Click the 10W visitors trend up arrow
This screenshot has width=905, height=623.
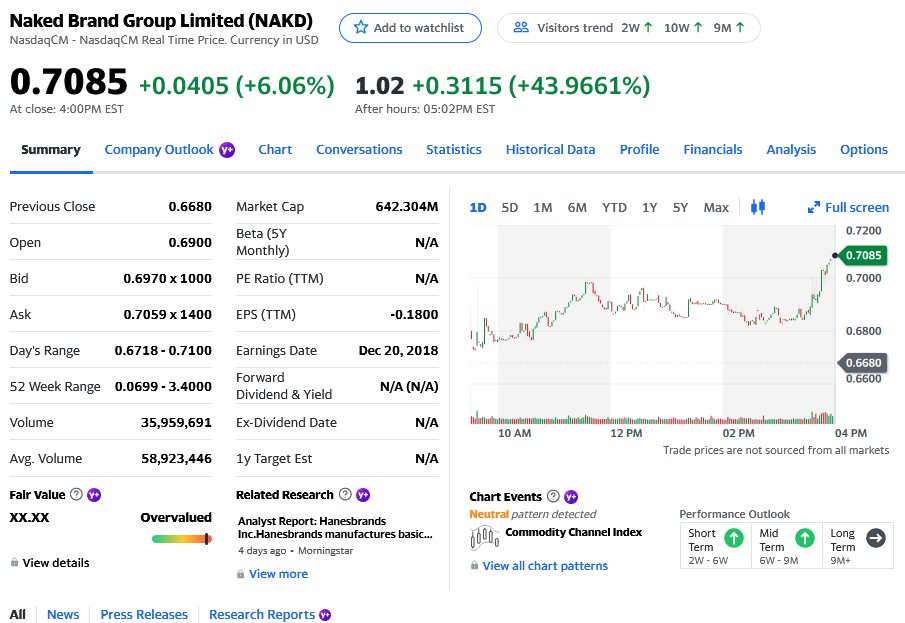(x=698, y=27)
